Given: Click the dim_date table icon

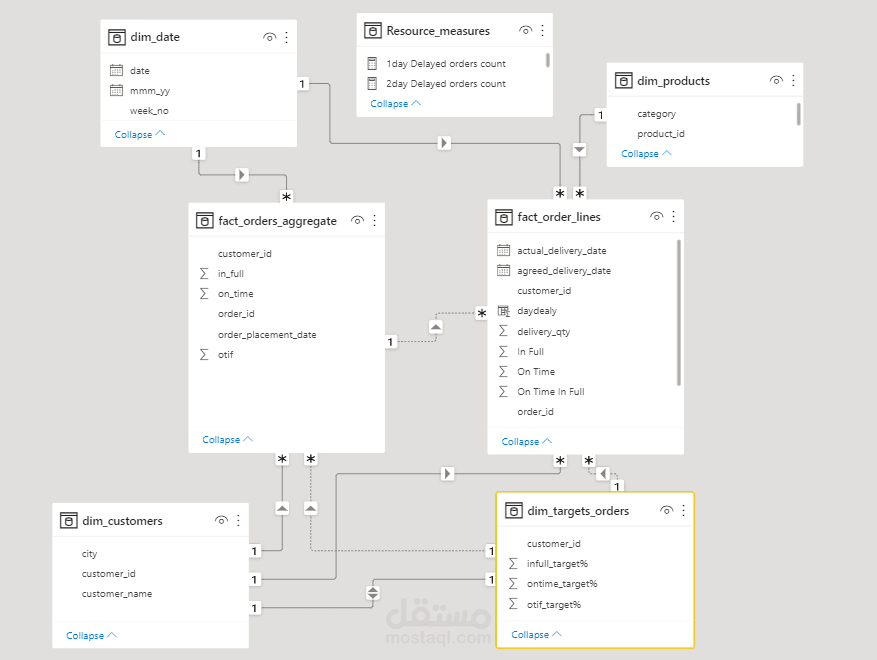Looking at the screenshot, I should (116, 37).
